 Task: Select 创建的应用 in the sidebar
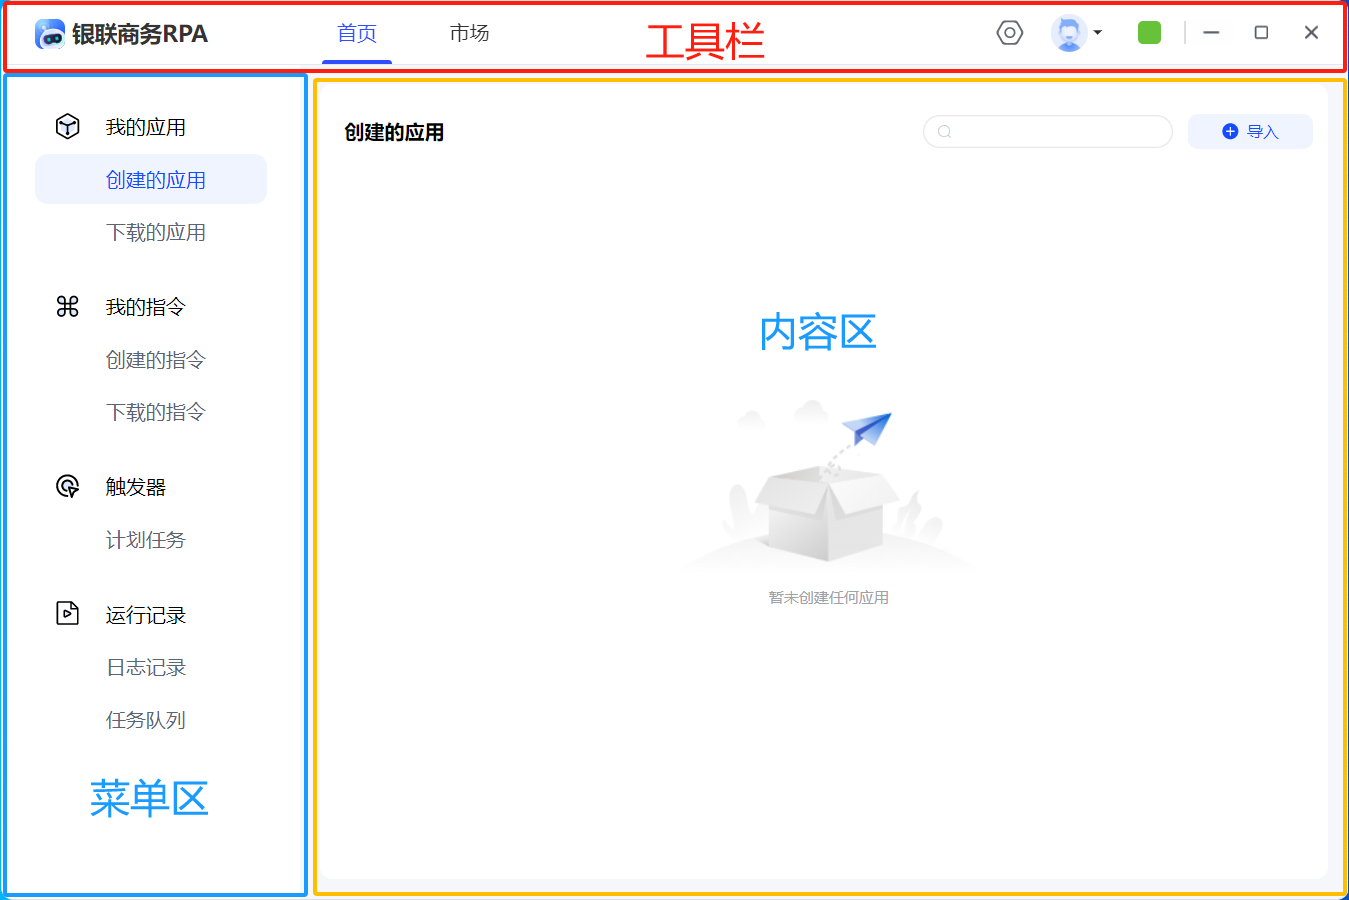156,180
